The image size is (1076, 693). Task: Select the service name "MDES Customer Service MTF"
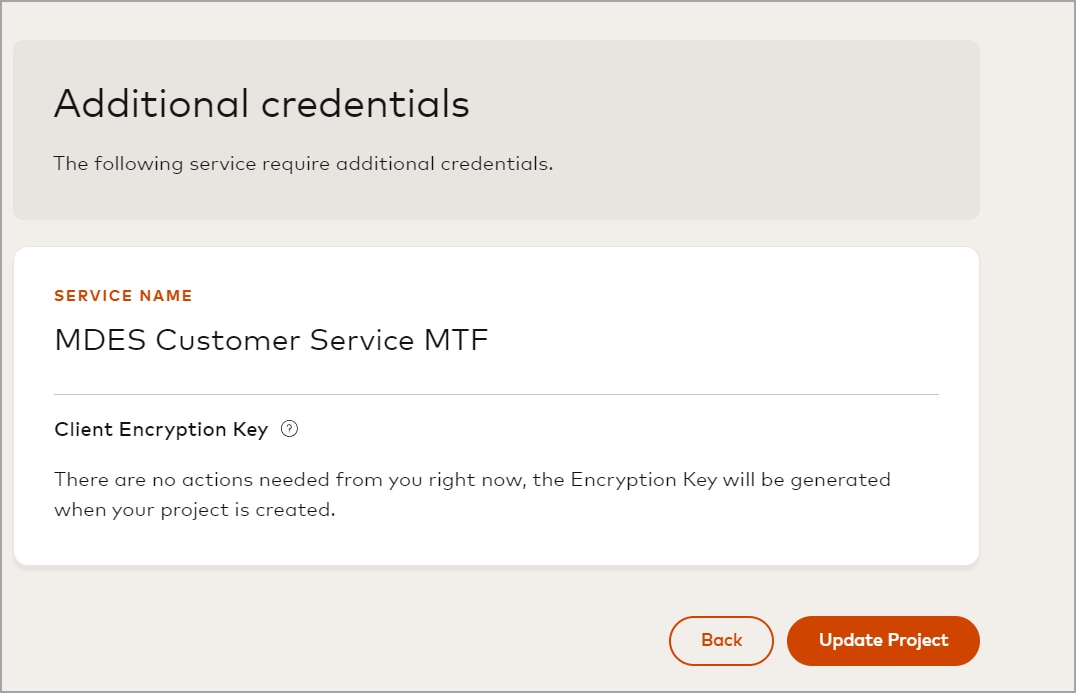271,340
